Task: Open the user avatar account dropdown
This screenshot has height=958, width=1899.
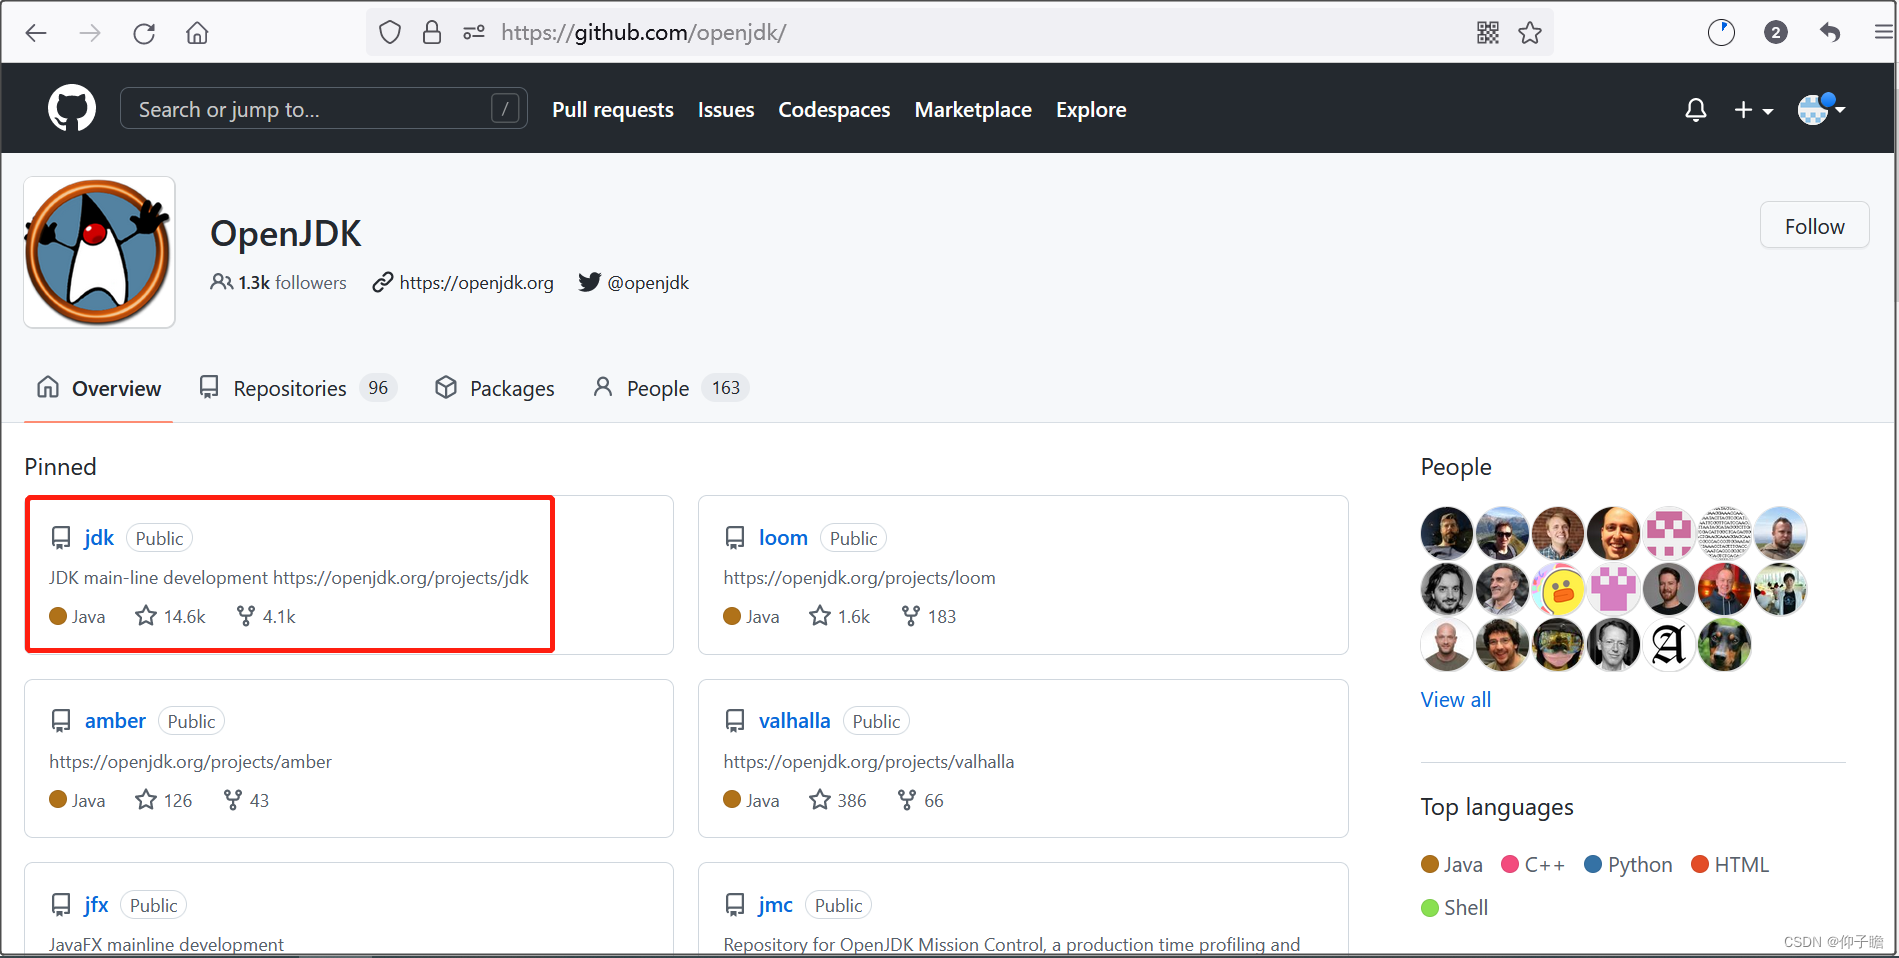Action: [1821, 108]
